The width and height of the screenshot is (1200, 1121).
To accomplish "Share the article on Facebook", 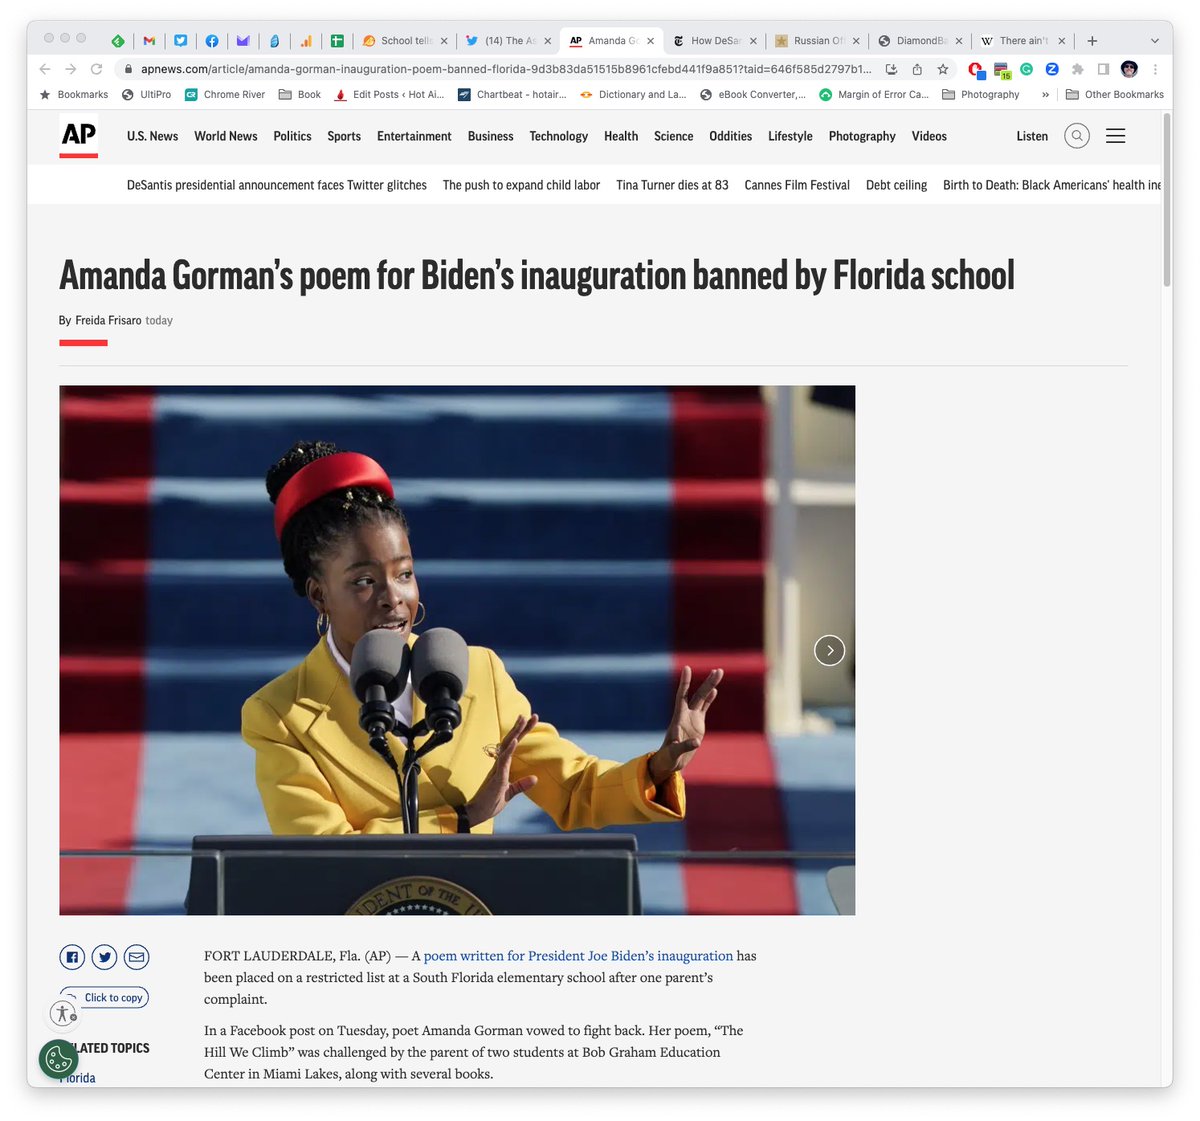I will (x=72, y=957).
